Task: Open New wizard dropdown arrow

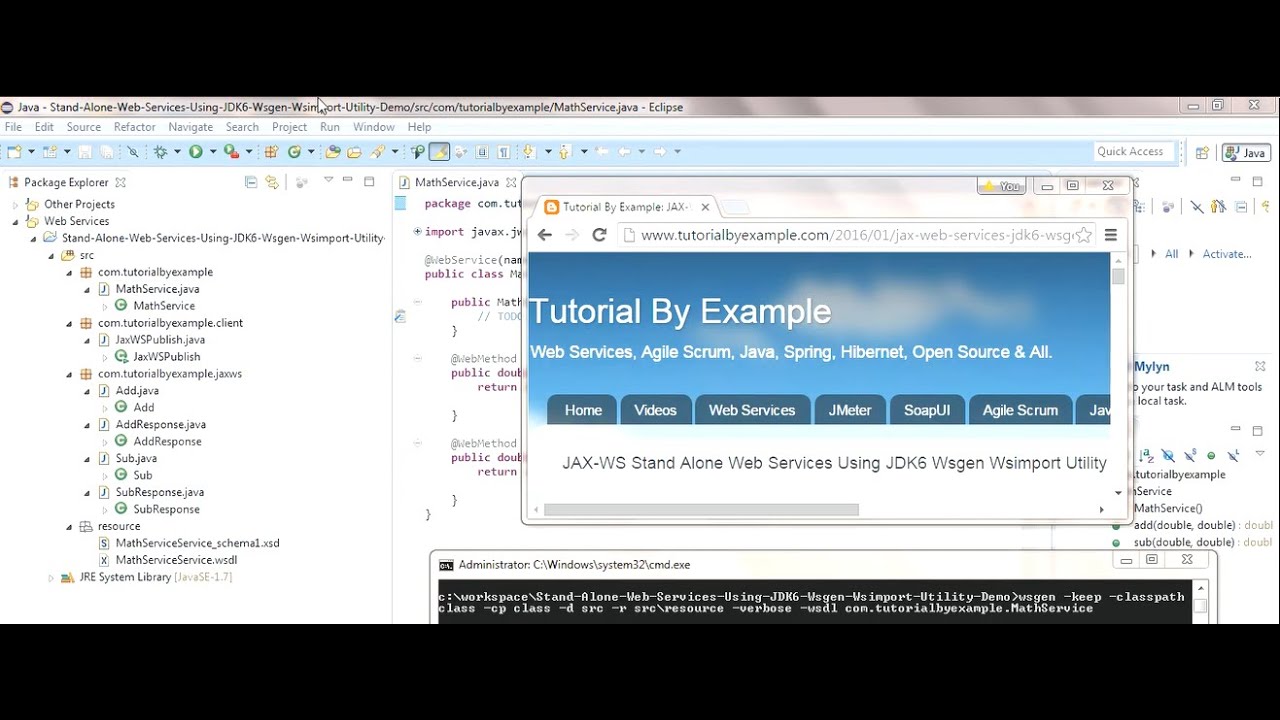Action: [x=31, y=152]
